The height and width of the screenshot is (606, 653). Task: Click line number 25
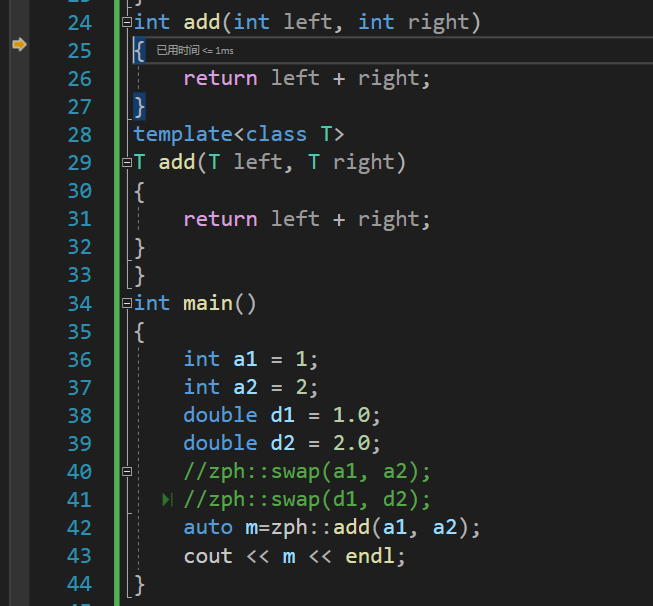pos(79,51)
